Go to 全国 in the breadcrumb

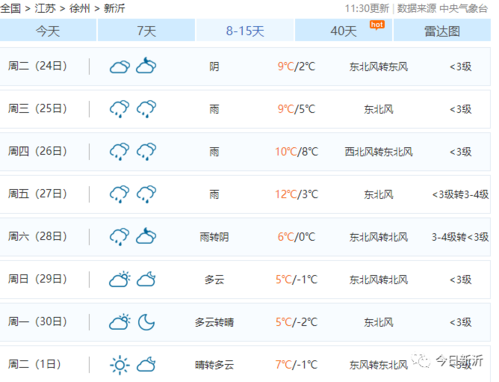[x=10, y=8]
